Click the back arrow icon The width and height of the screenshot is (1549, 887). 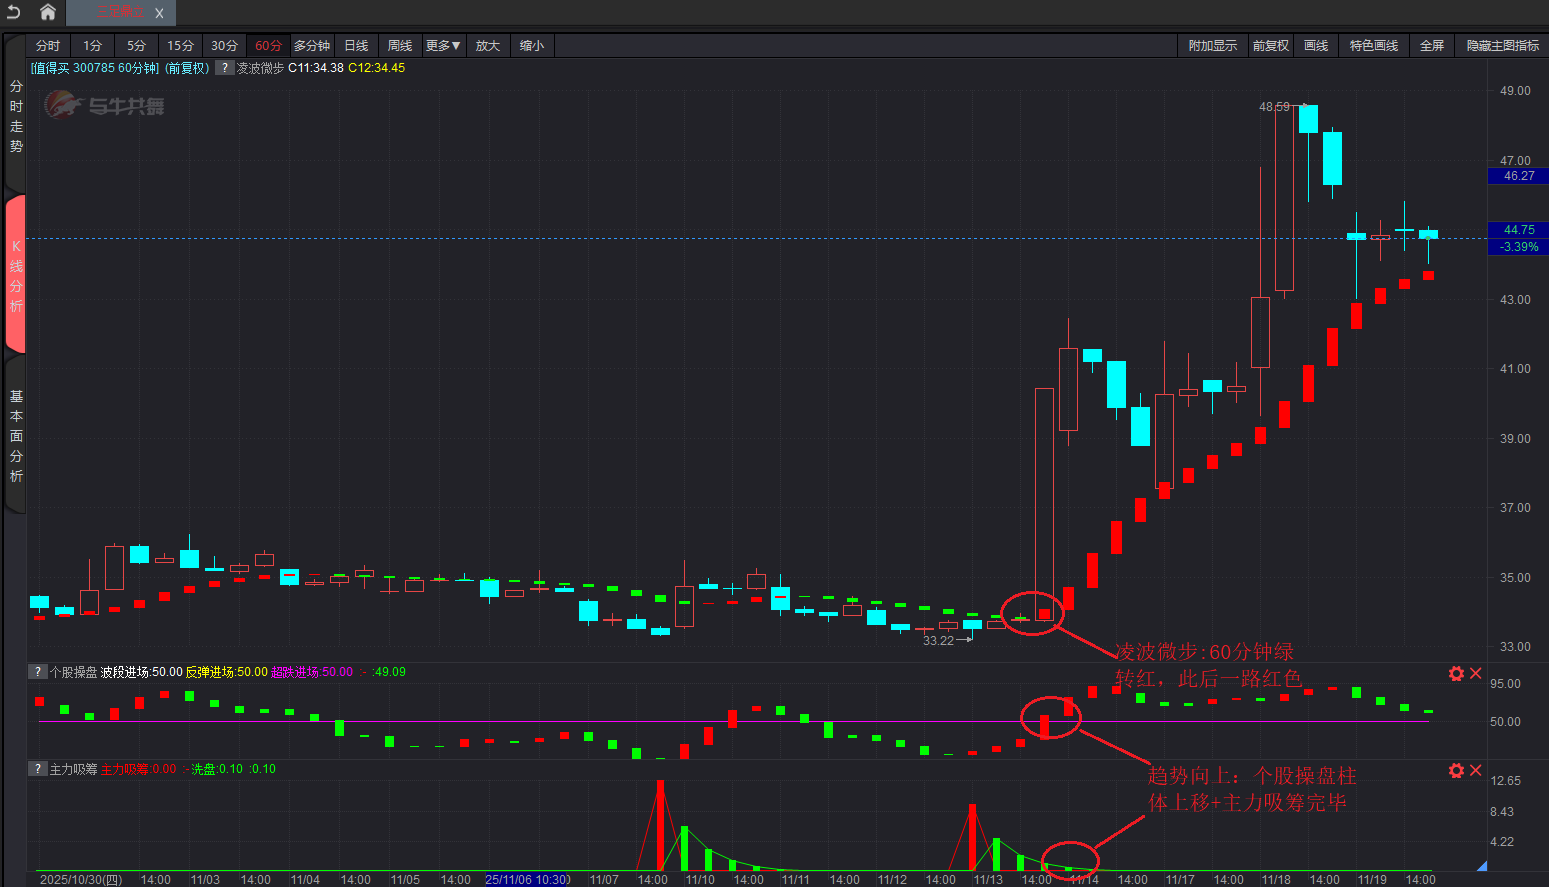pyautogui.click(x=14, y=12)
